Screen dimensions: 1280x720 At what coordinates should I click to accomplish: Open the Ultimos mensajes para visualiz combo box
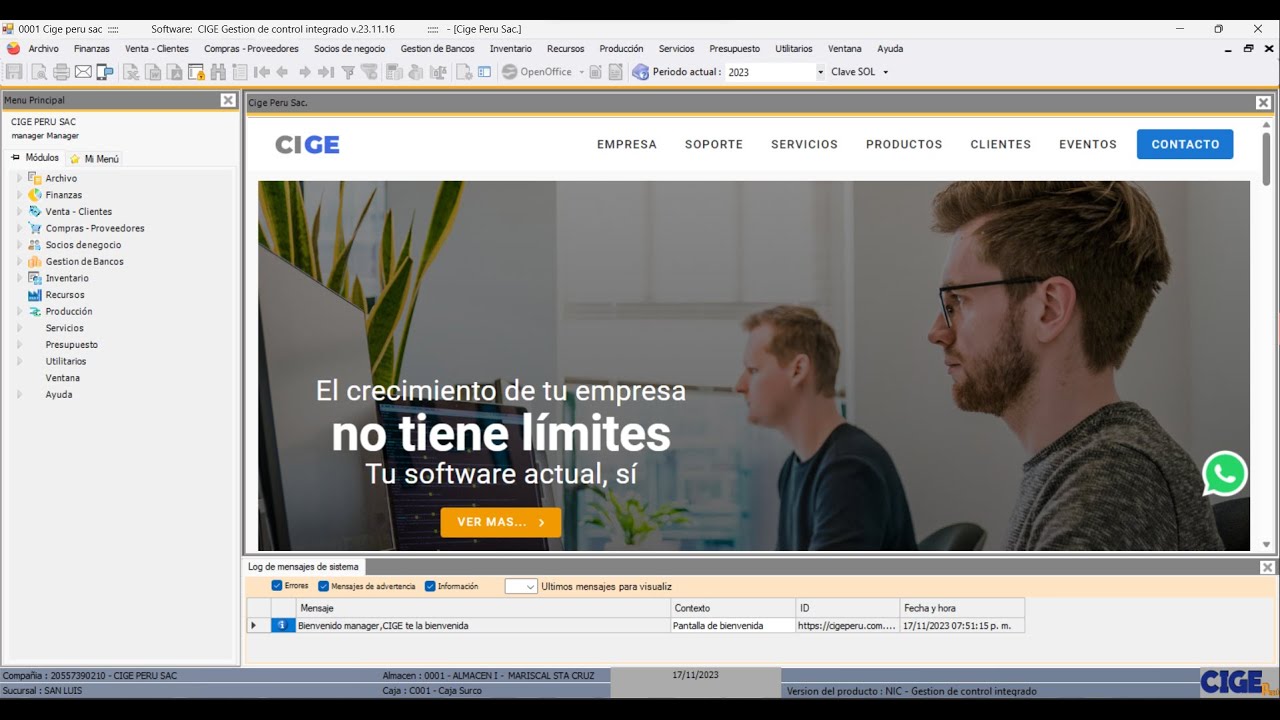coord(521,587)
